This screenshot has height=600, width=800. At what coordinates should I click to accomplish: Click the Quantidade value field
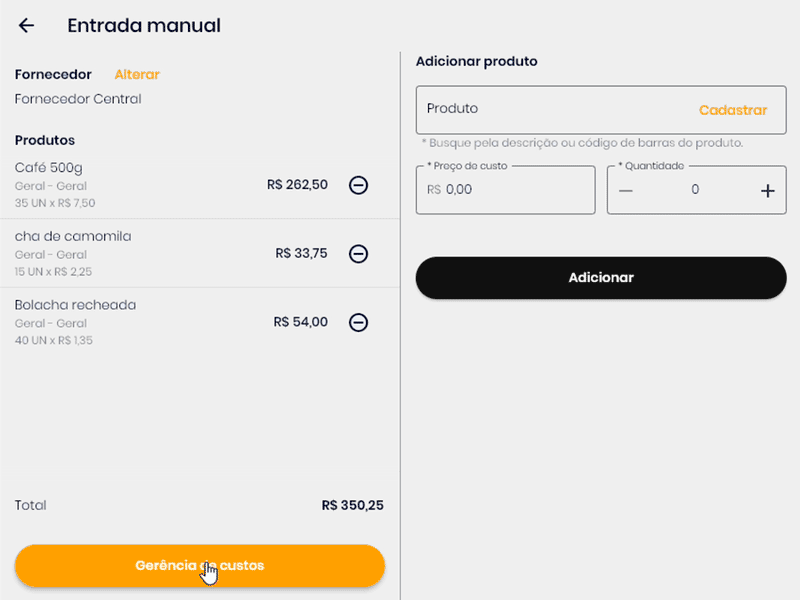[x=696, y=190]
